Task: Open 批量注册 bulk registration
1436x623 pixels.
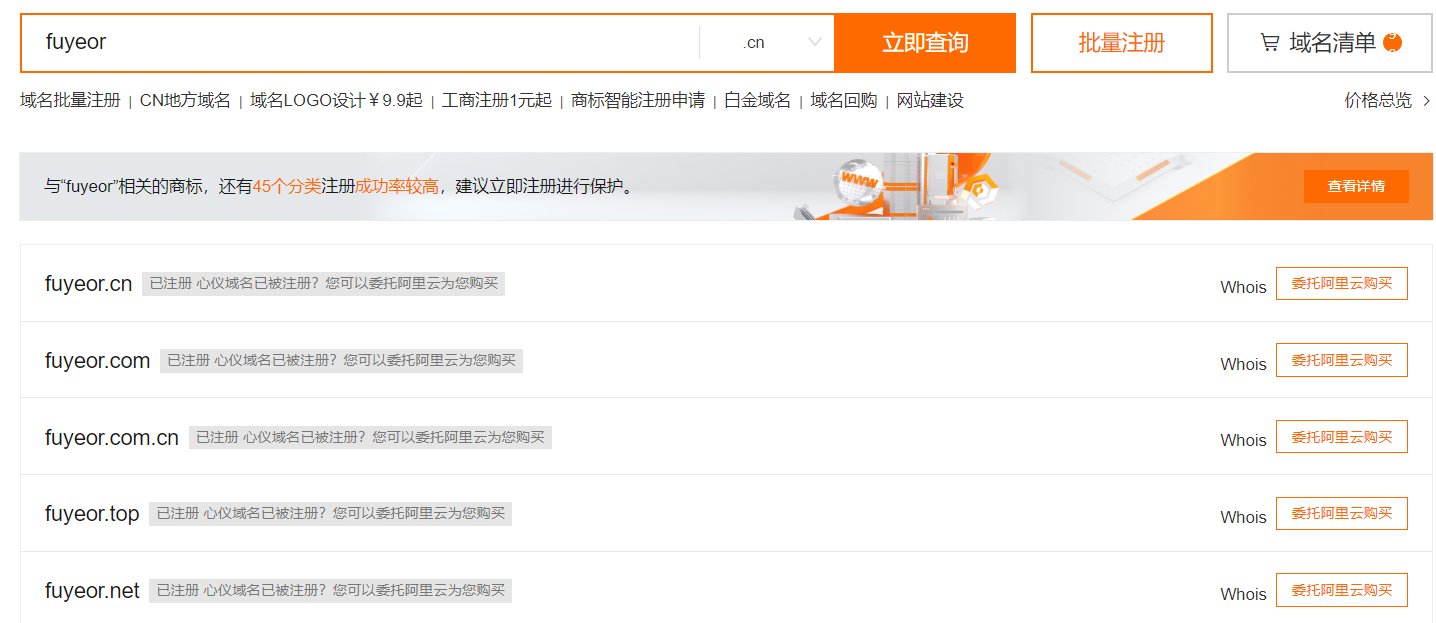Action: pos(1121,43)
